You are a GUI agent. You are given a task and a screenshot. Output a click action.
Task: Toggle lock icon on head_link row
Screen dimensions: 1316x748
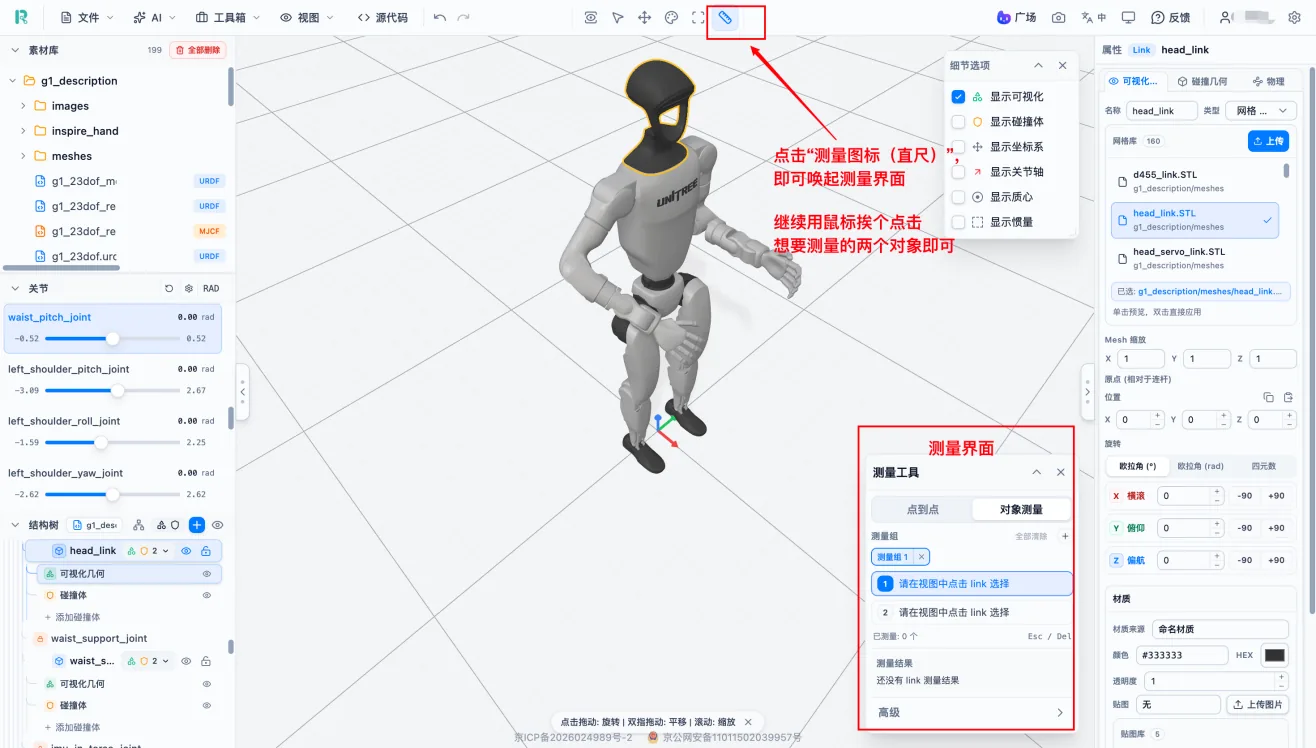tap(206, 551)
